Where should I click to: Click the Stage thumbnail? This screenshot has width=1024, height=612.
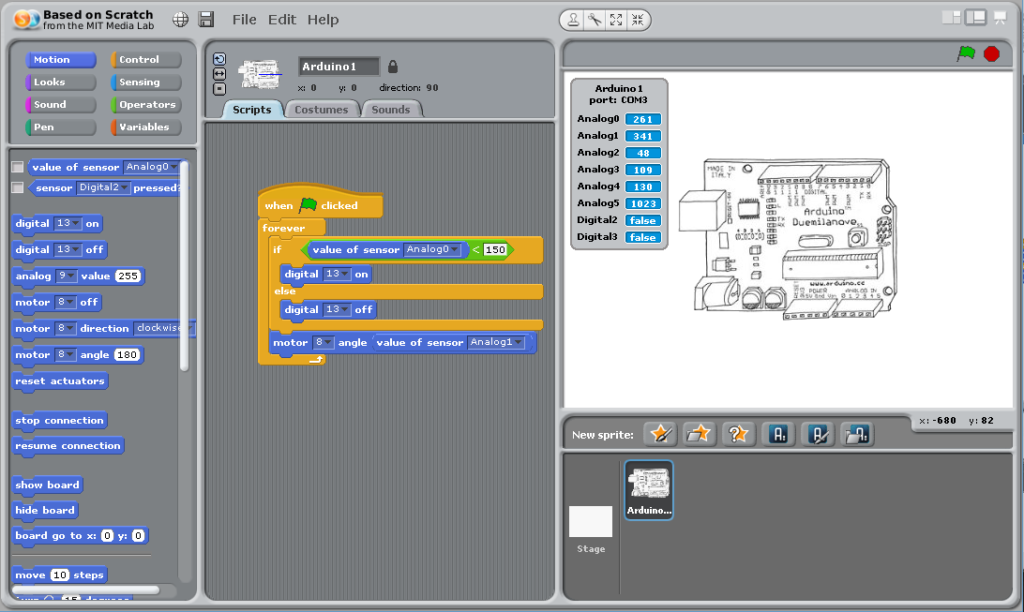tap(590, 527)
